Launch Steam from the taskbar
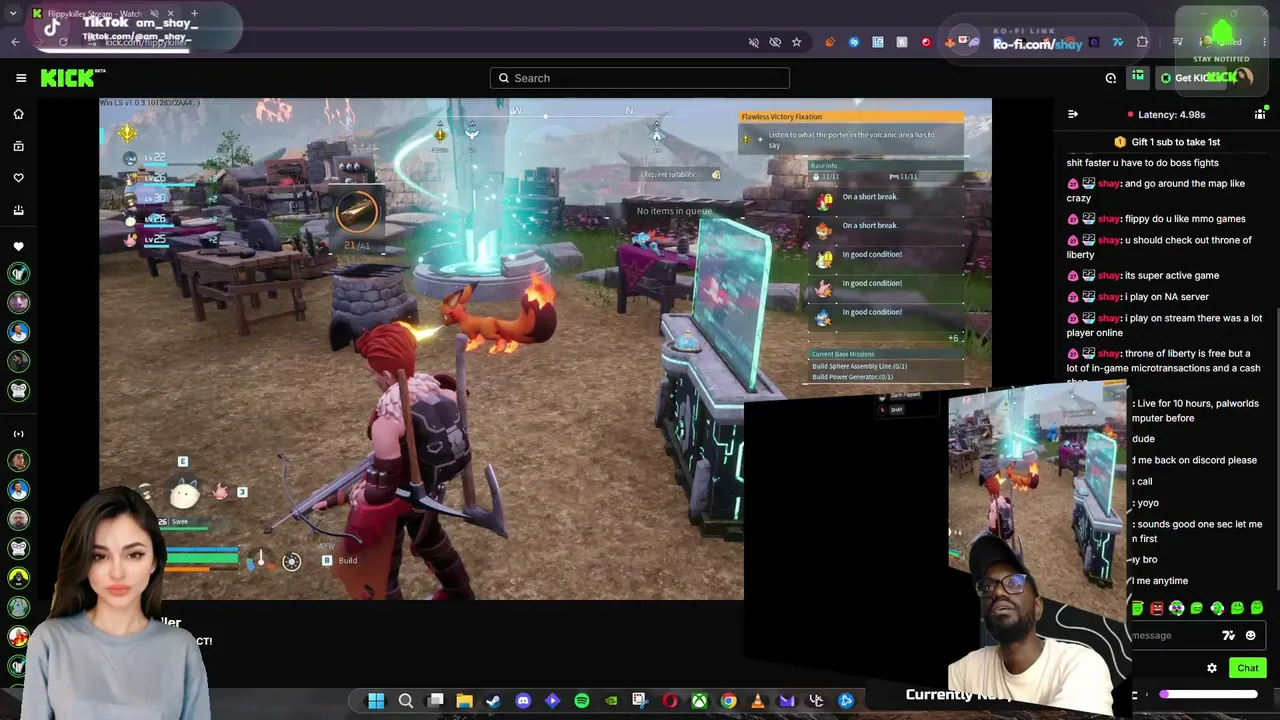Screen dimensions: 1280x720 pyautogui.click(x=493, y=701)
